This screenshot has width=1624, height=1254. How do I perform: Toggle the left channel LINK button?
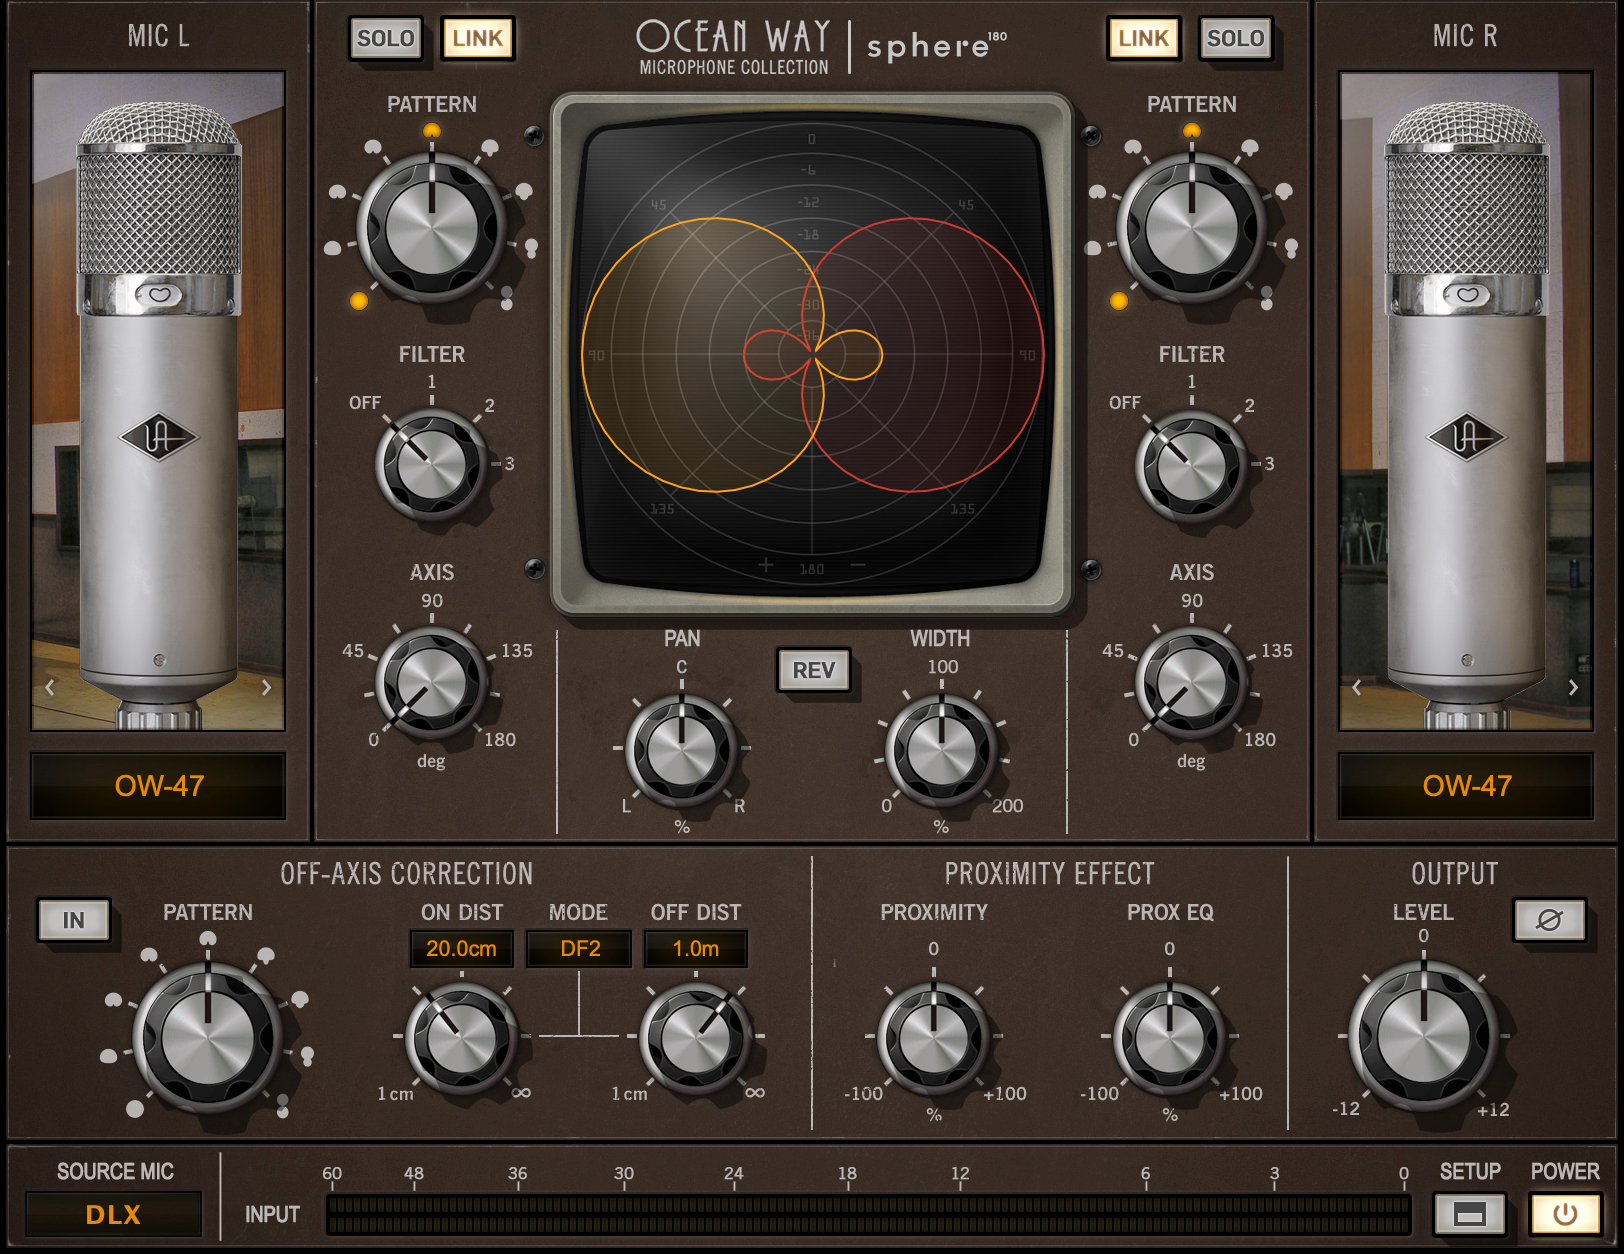(477, 39)
